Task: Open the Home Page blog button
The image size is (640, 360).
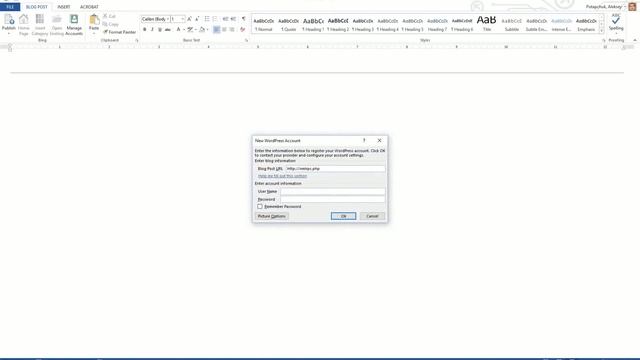Action: click(x=24, y=24)
